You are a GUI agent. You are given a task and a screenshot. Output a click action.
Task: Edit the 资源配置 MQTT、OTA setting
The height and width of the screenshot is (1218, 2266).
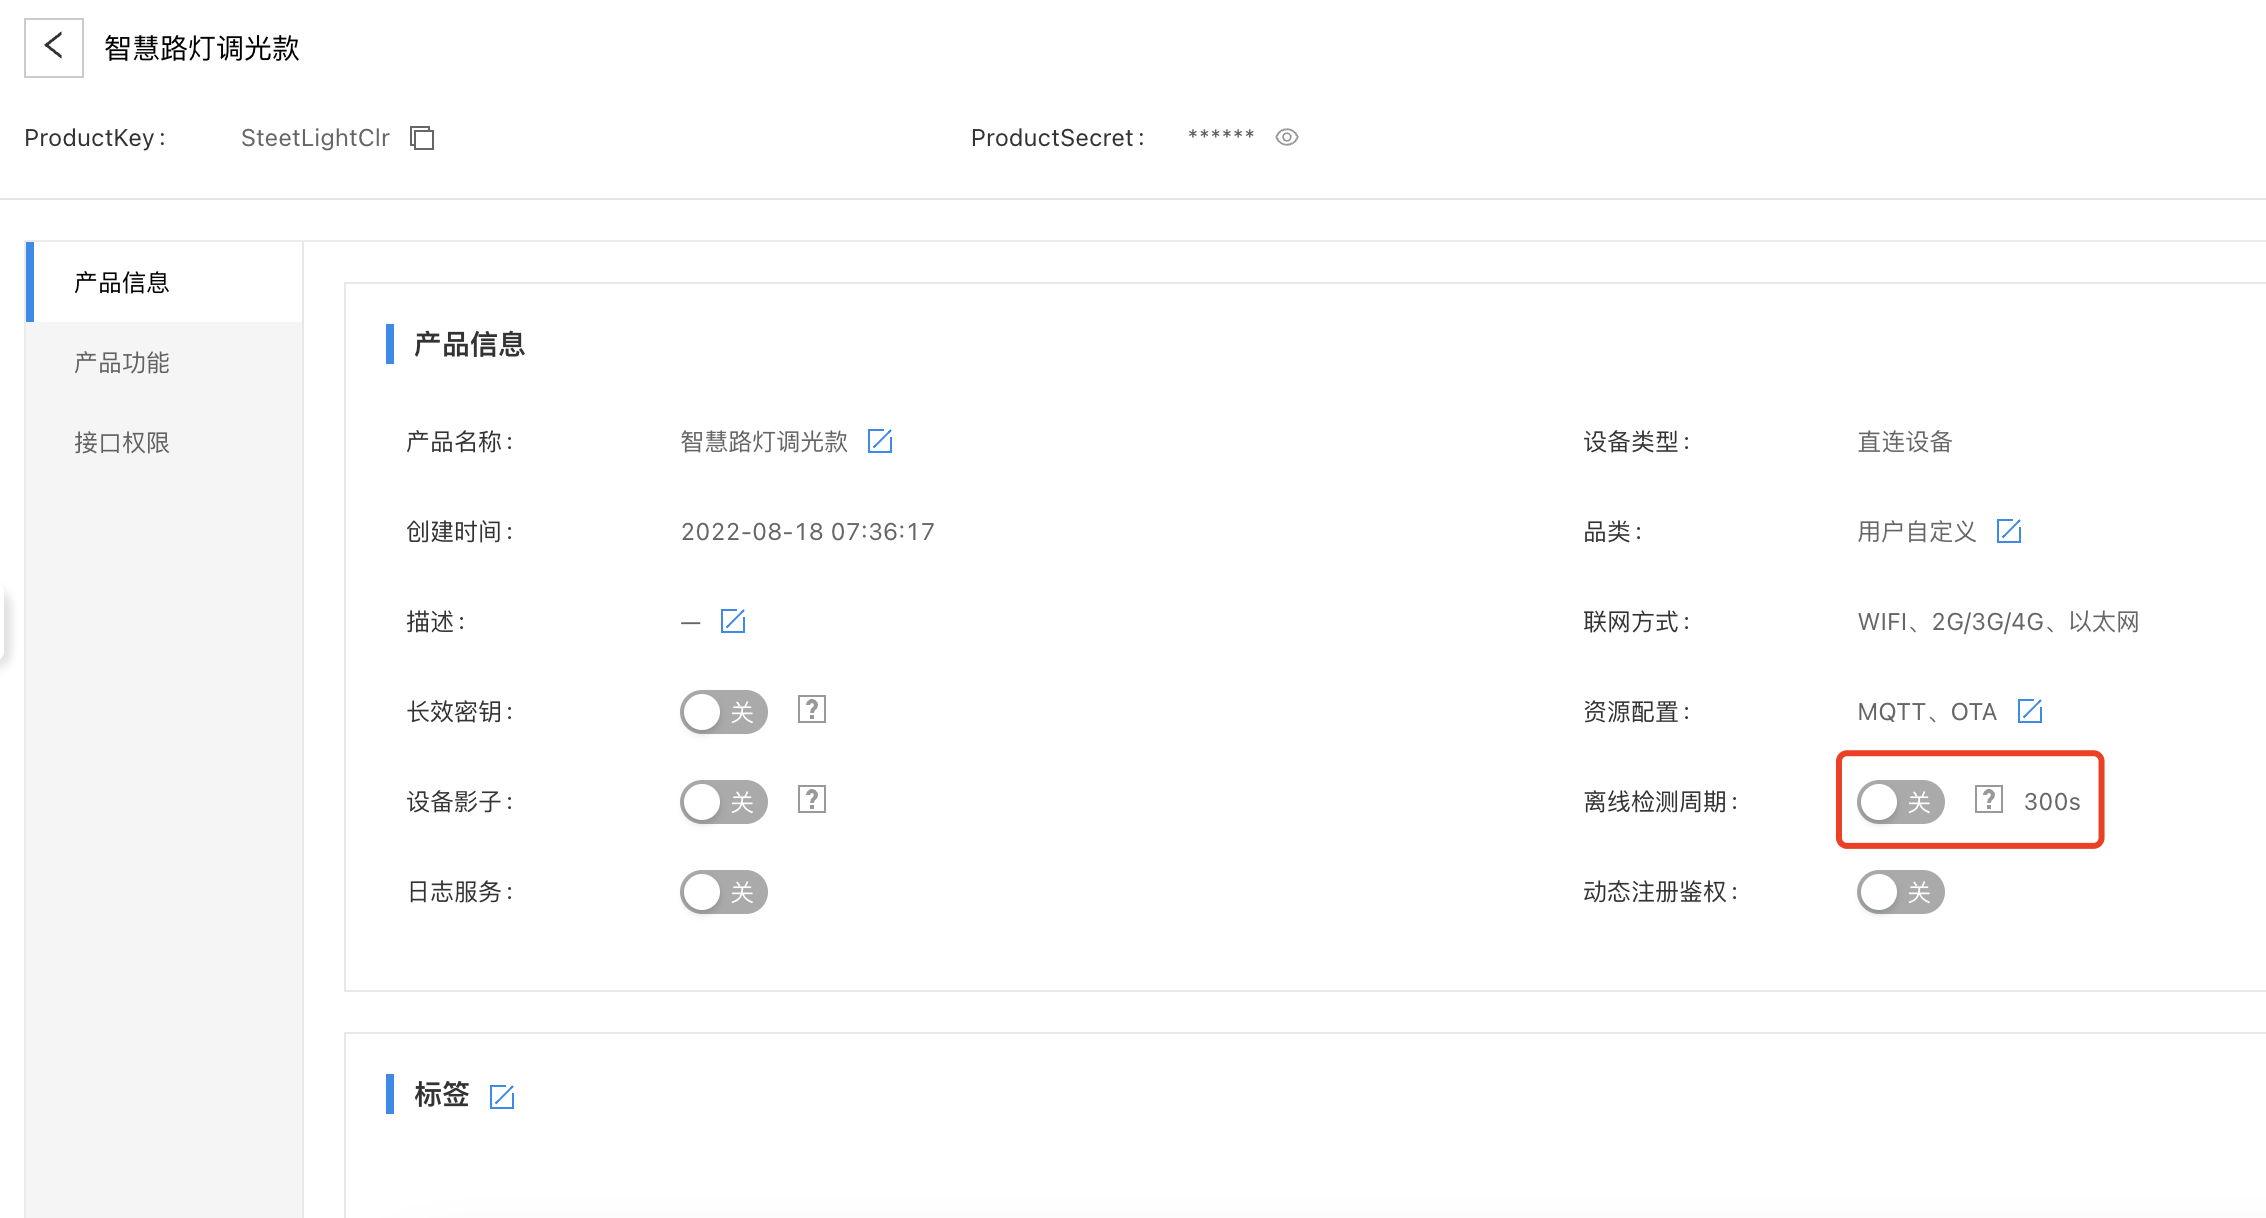coord(2030,711)
